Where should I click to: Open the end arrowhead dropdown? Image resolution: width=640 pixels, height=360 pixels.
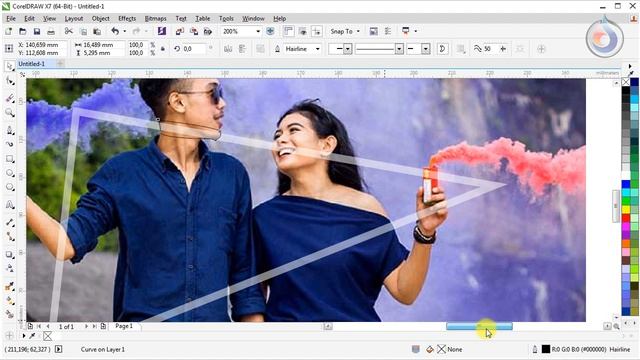pyautogui.click(x=426, y=49)
